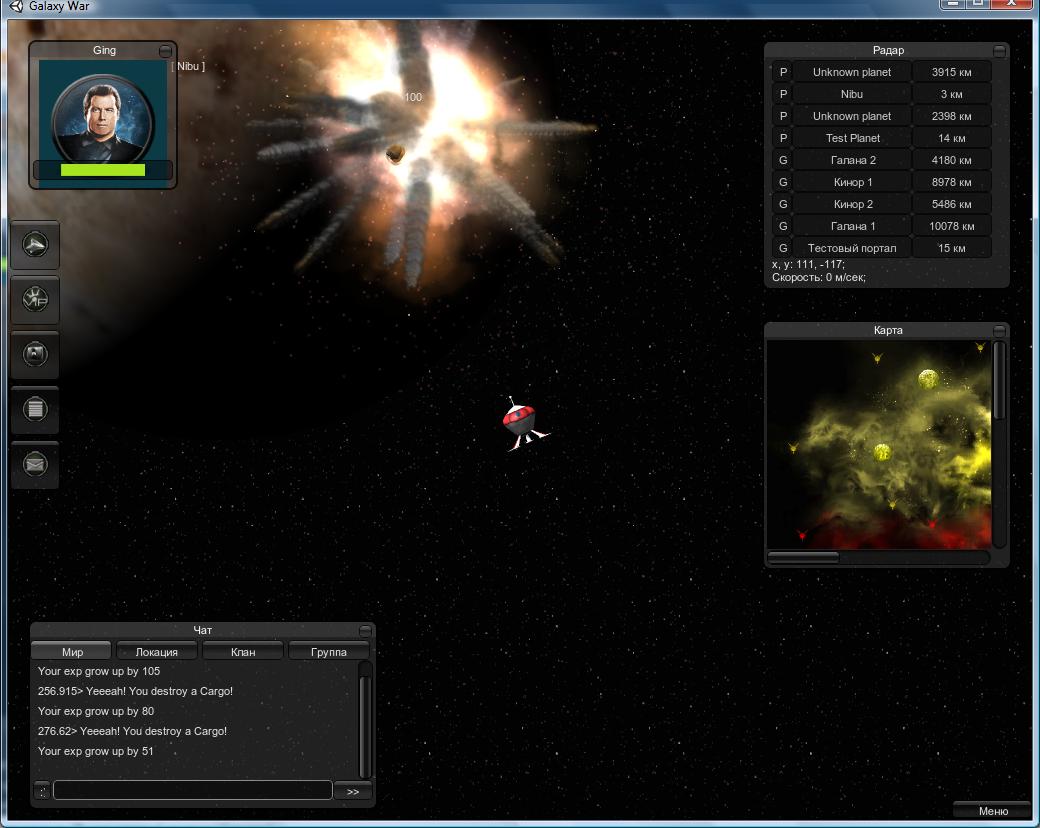Click the red ship marker at map bottom left
The width and height of the screenshot is (1040, 828).
pyautogui.click(x=802, y=535)
